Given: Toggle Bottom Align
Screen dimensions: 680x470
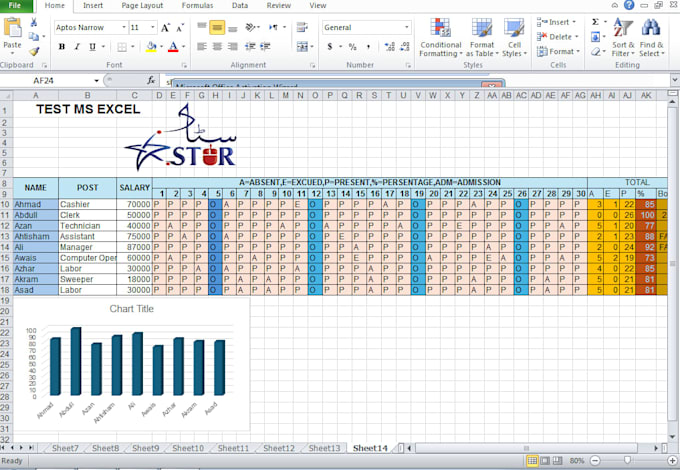Looking at the screenshot, I should click(x=232, y=27).
